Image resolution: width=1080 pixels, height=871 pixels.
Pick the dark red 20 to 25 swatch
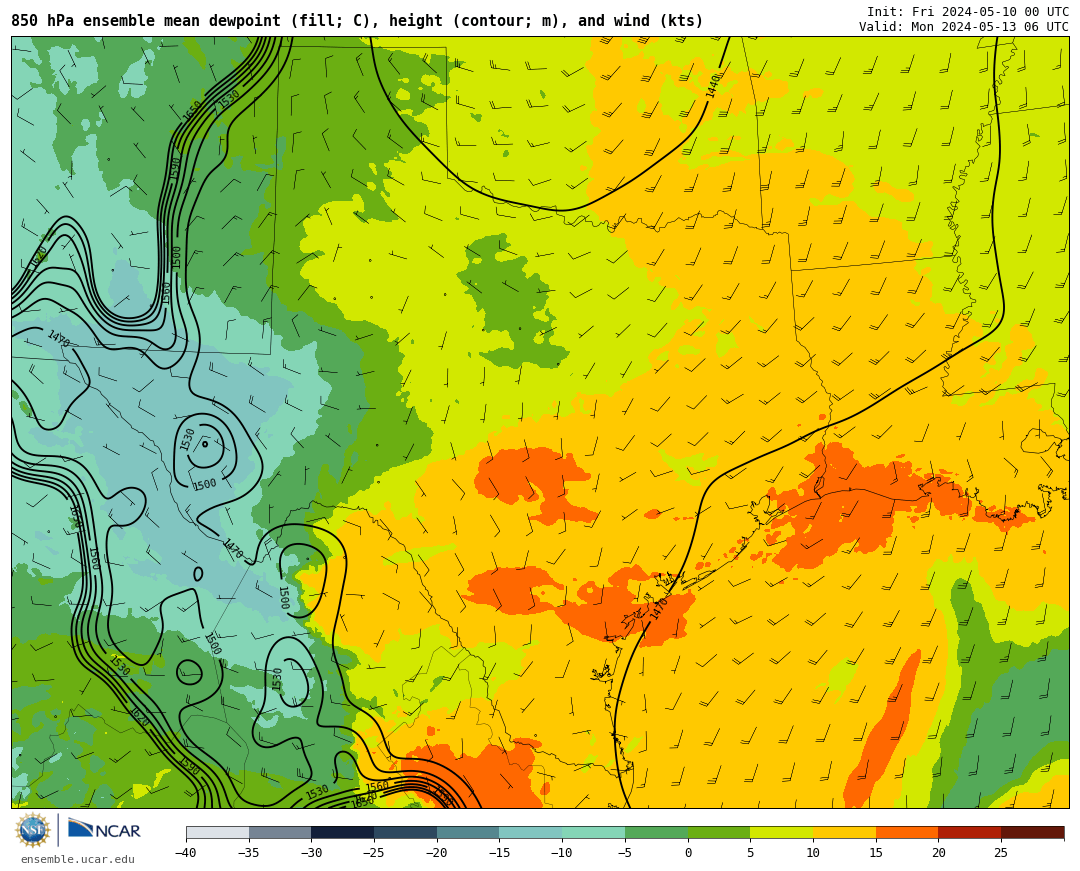pos(970,832)
